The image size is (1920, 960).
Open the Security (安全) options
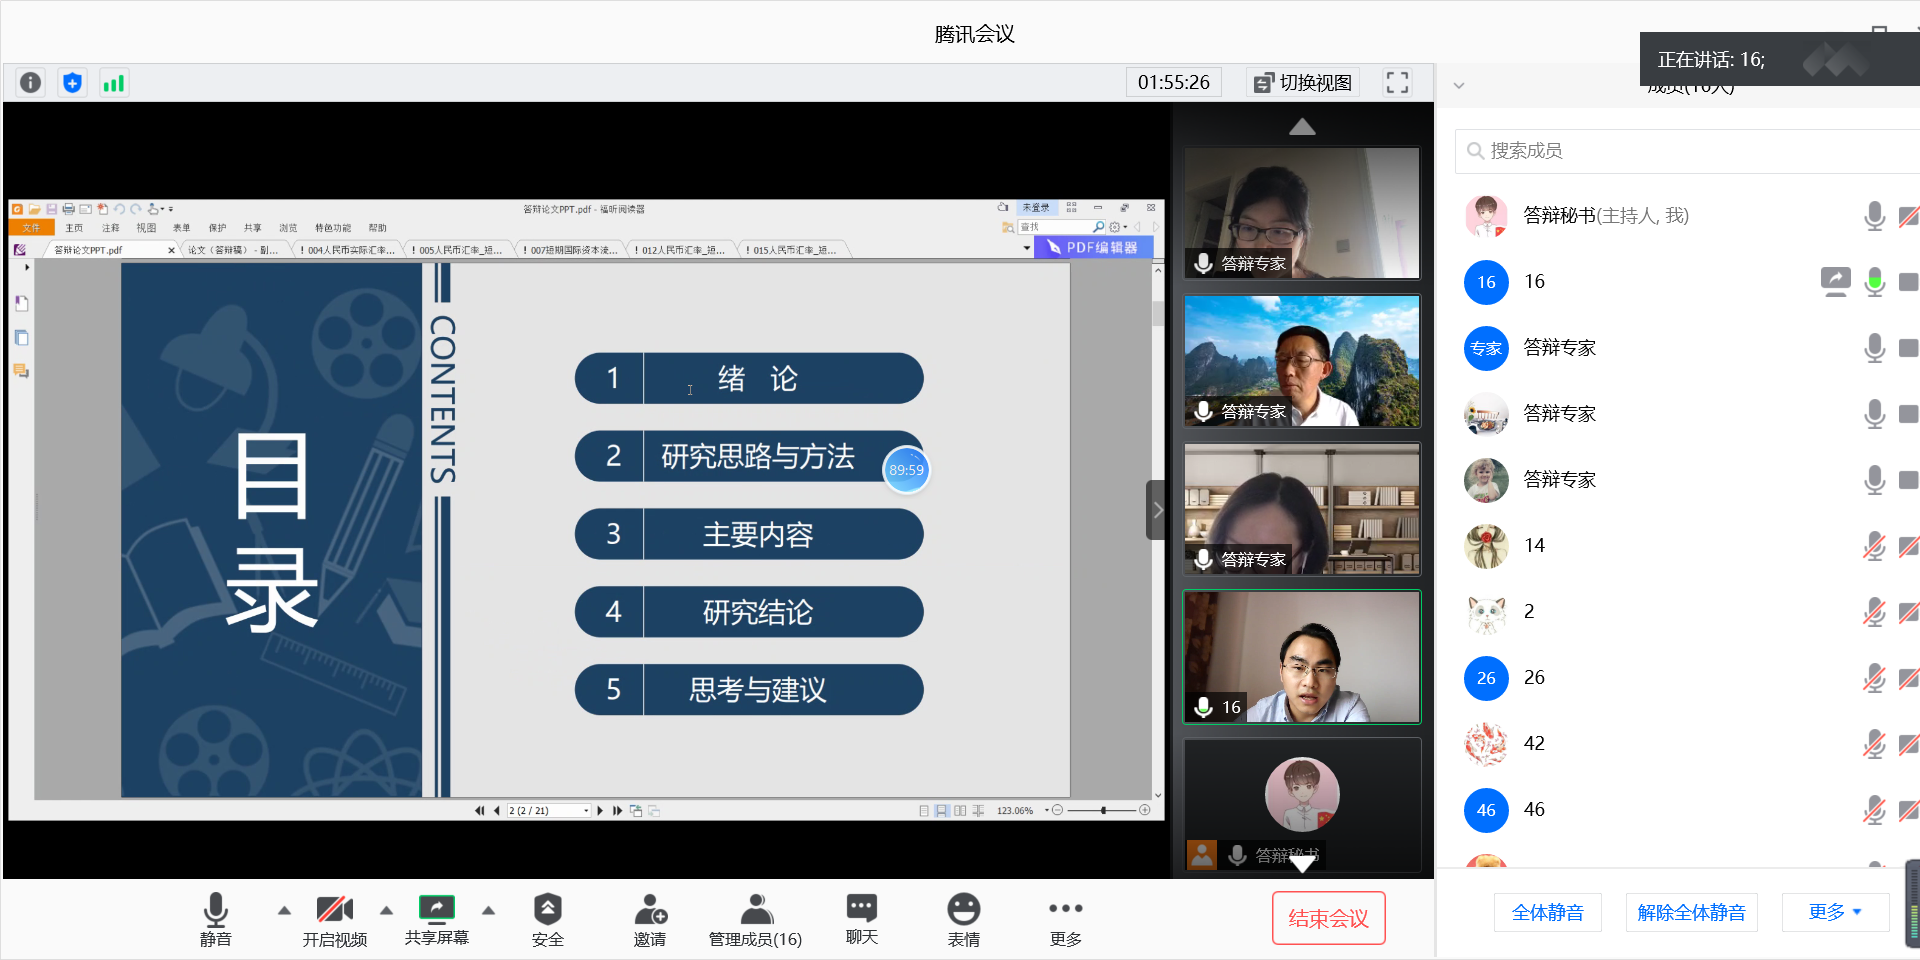click(x=547, y=919)
